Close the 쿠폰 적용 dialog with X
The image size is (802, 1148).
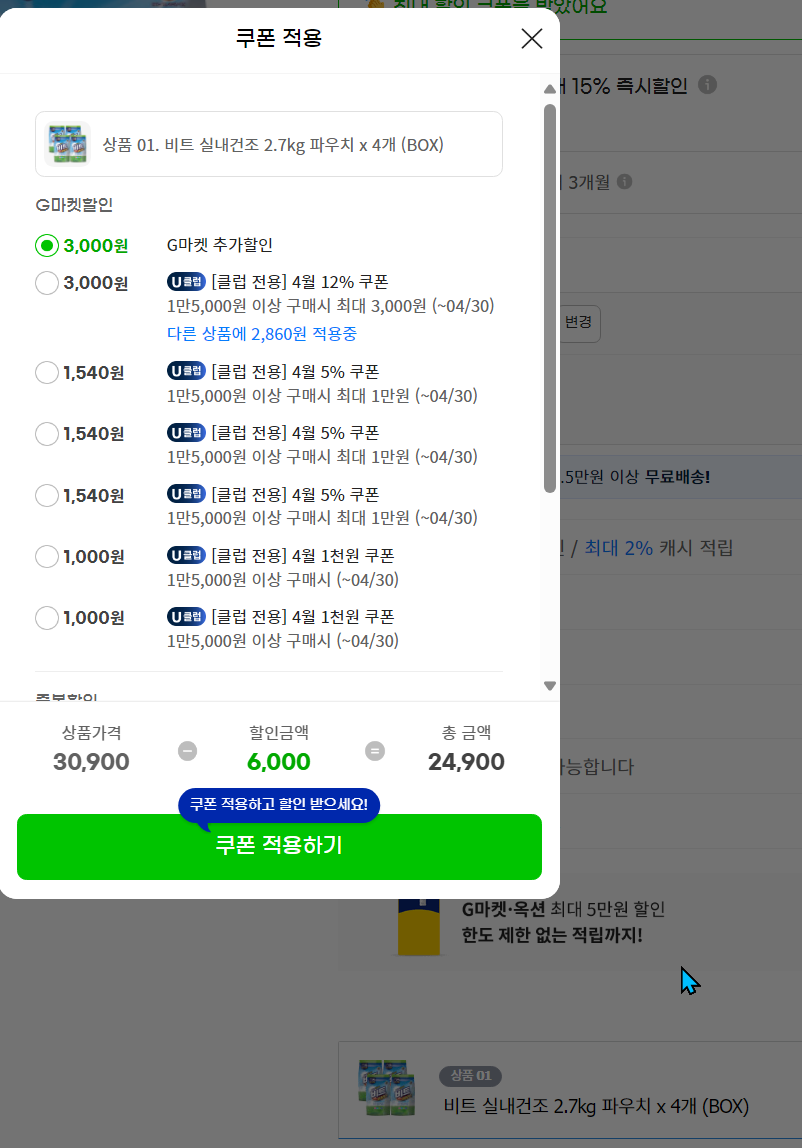[x=532, y=39]
